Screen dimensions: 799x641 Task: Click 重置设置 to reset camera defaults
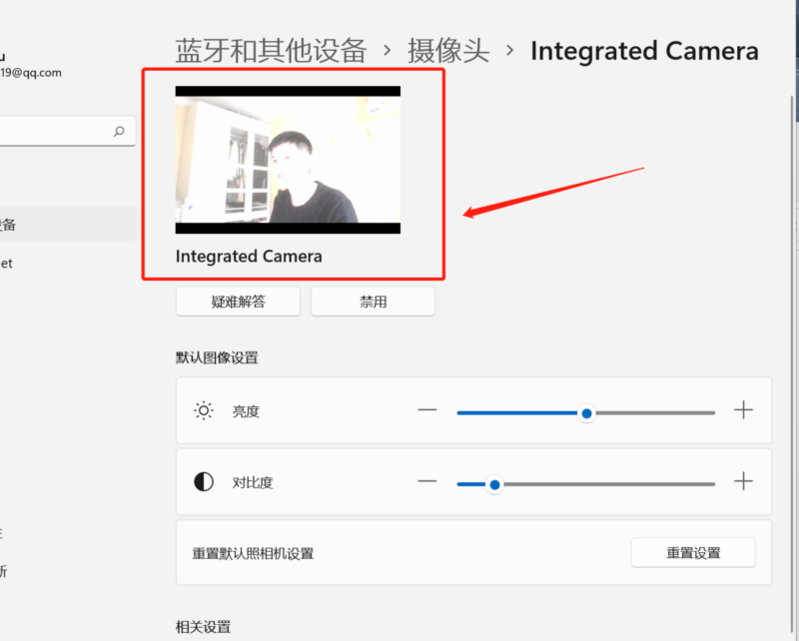(693, 552)
